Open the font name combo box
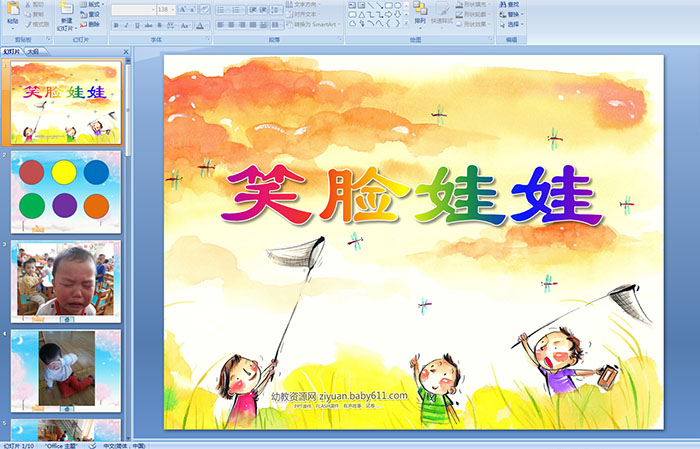The height and width of the screenshot is (449, 700). (x=133, y=10)
